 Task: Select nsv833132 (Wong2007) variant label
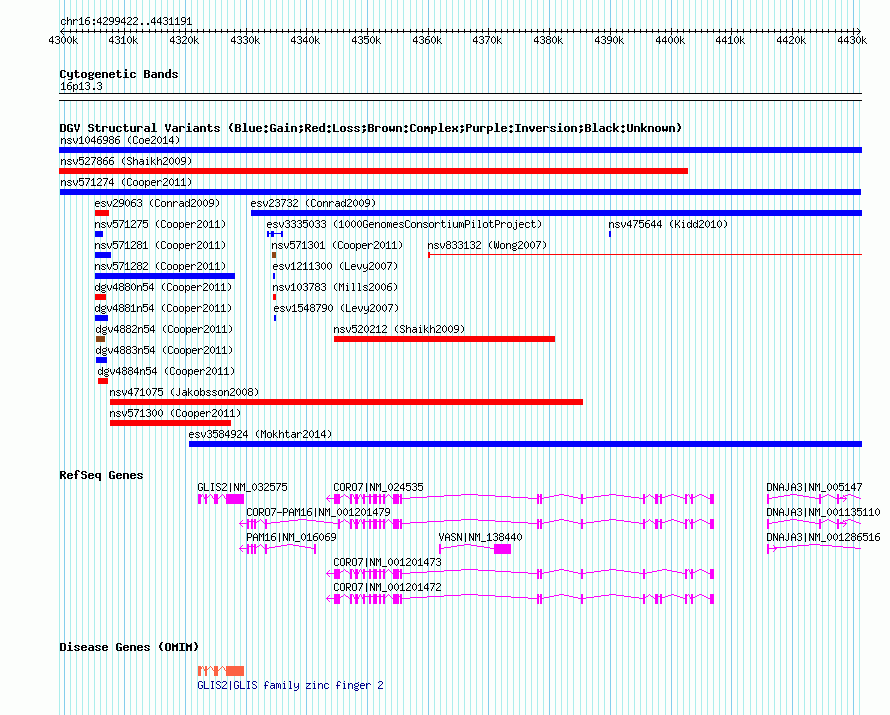point(487,245)
